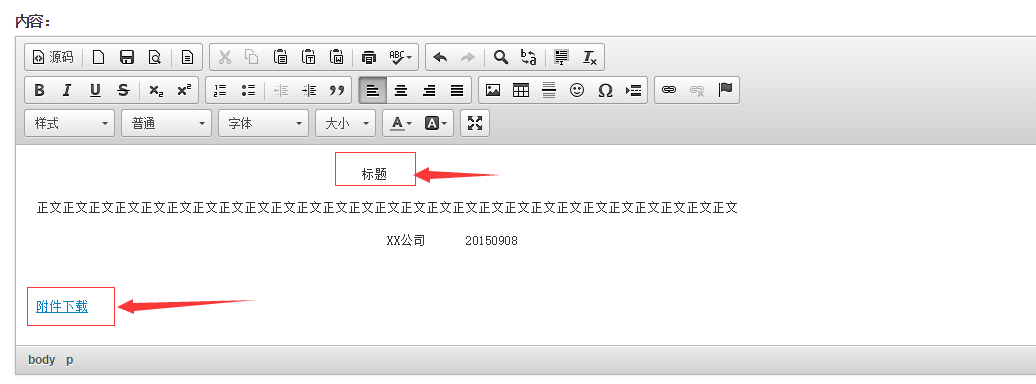Toggle Bold formatting

pos(39,91)
